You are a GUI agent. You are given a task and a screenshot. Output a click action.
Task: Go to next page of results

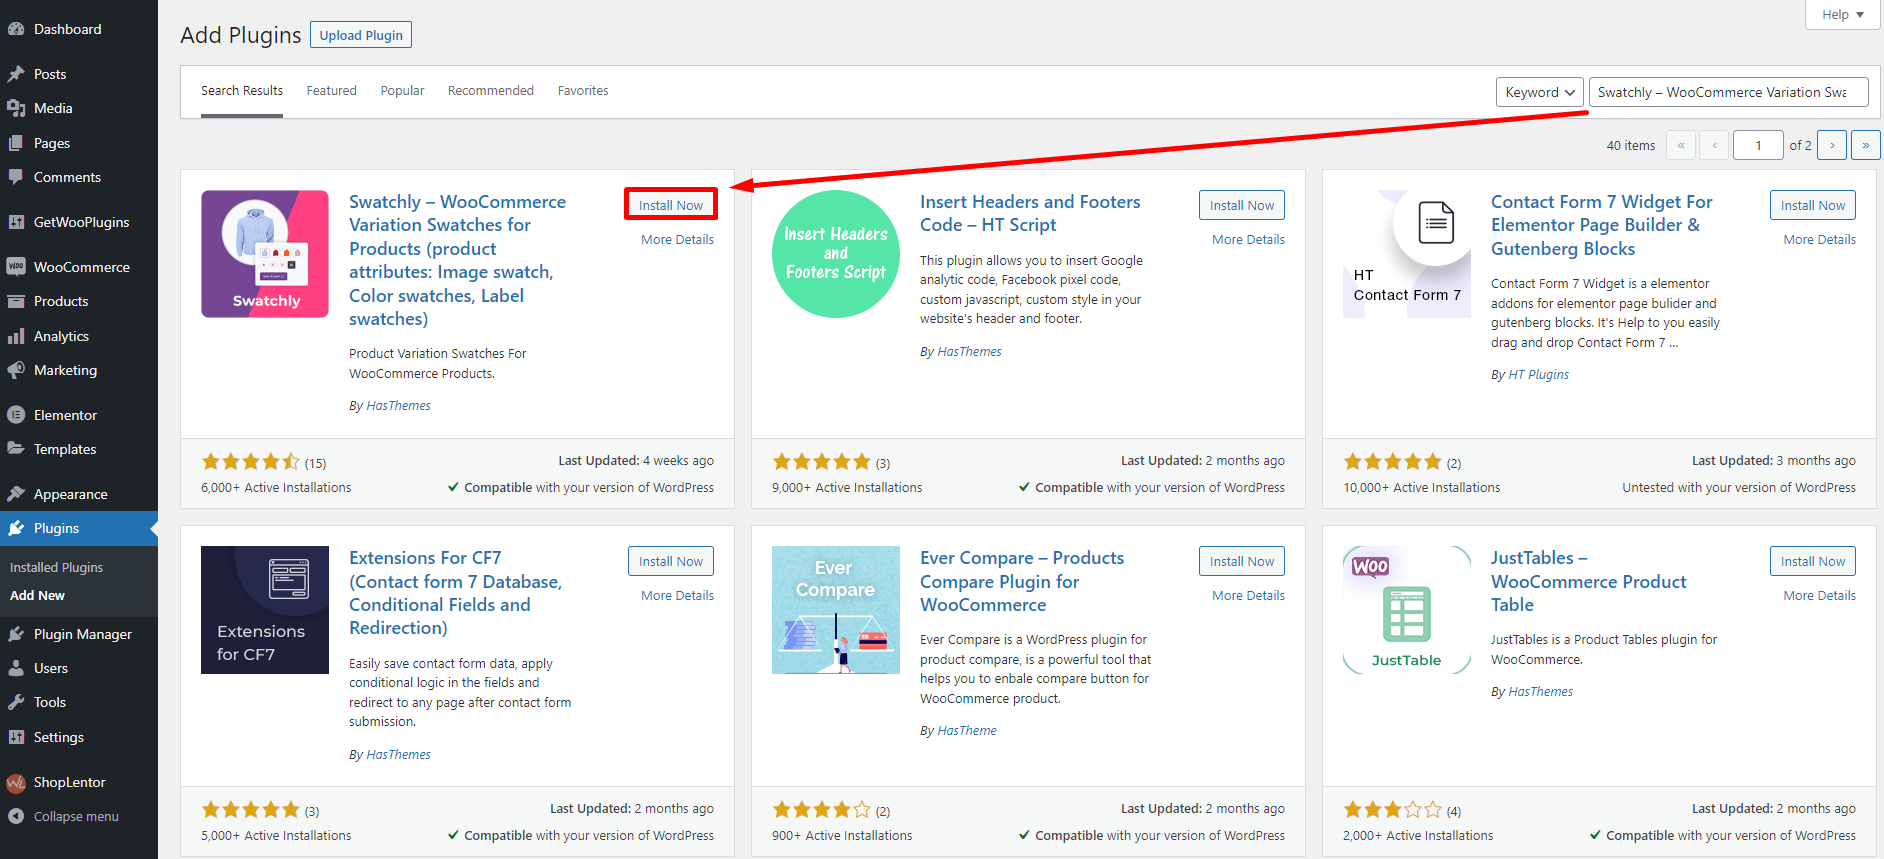1831,145
